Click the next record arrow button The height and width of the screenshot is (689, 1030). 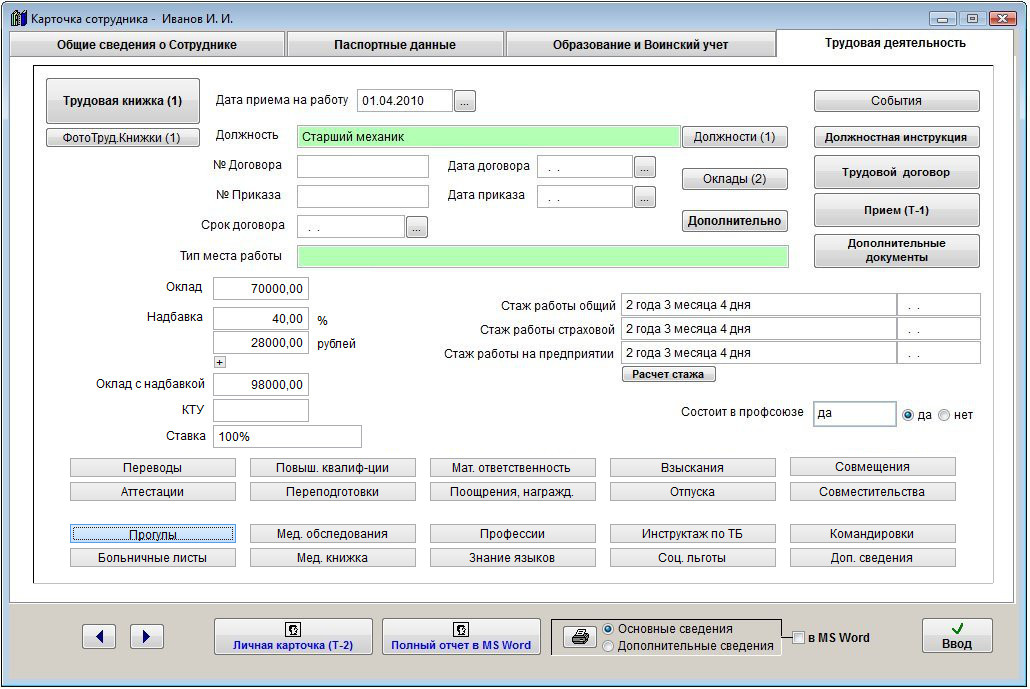pos(146,636)
